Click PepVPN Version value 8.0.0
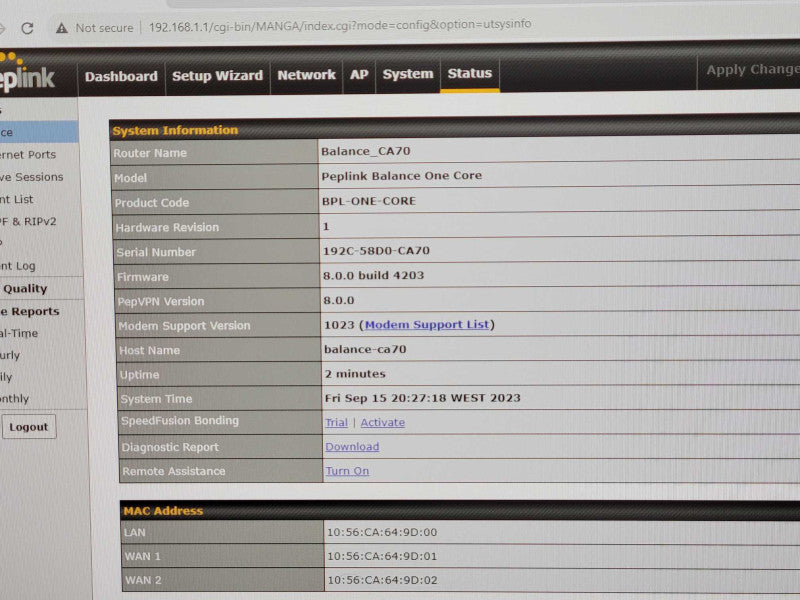800x600 pixels. pos(338,300)
